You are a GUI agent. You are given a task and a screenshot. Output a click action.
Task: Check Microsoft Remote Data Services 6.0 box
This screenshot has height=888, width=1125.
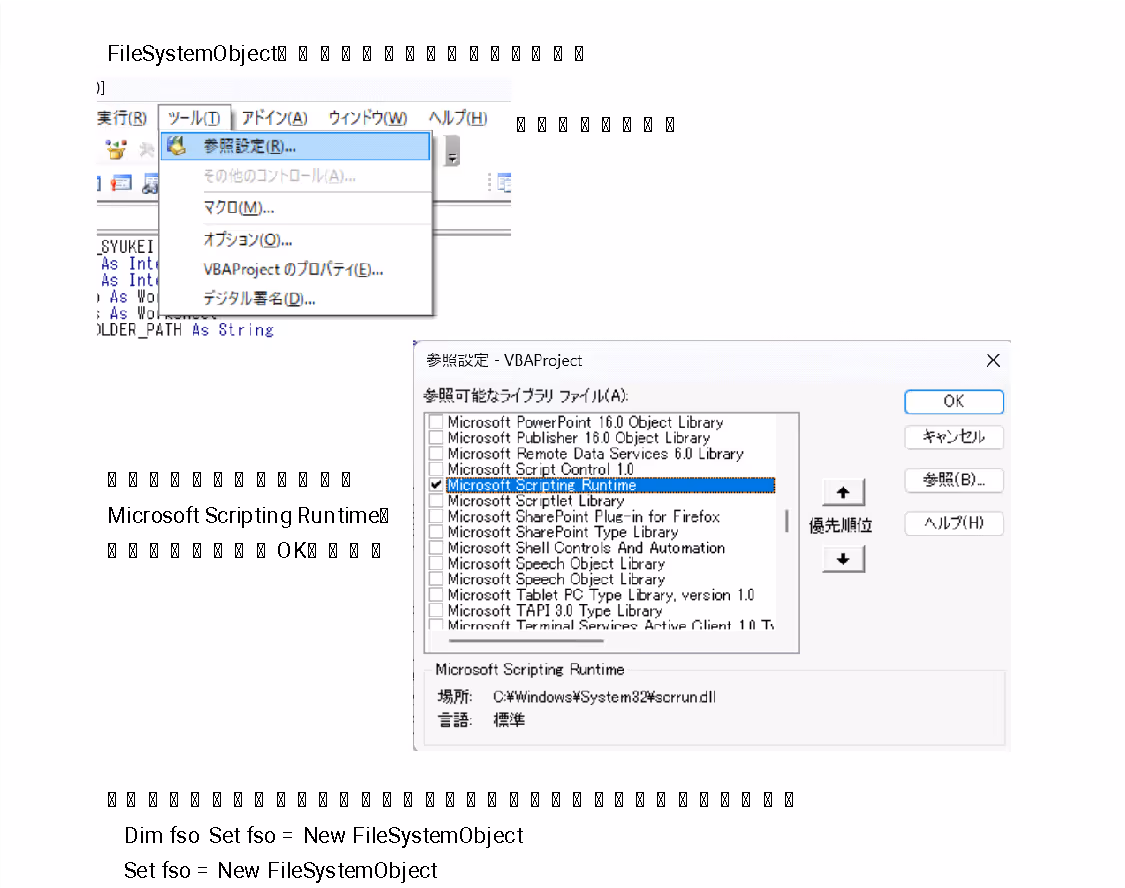[x=436, y=454]
